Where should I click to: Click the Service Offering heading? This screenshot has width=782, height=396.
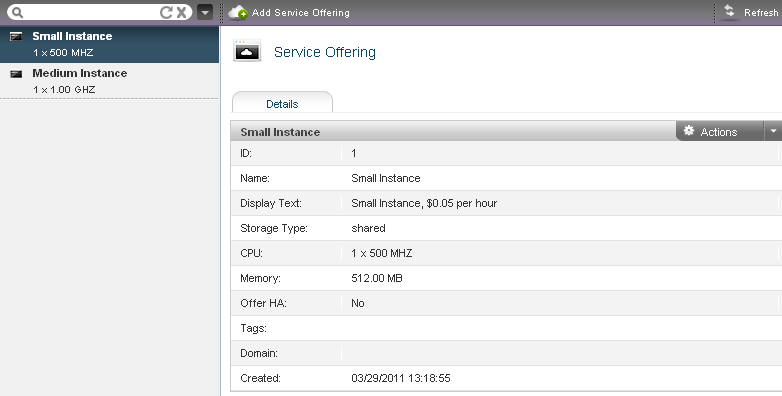click(x=325, y=52)
